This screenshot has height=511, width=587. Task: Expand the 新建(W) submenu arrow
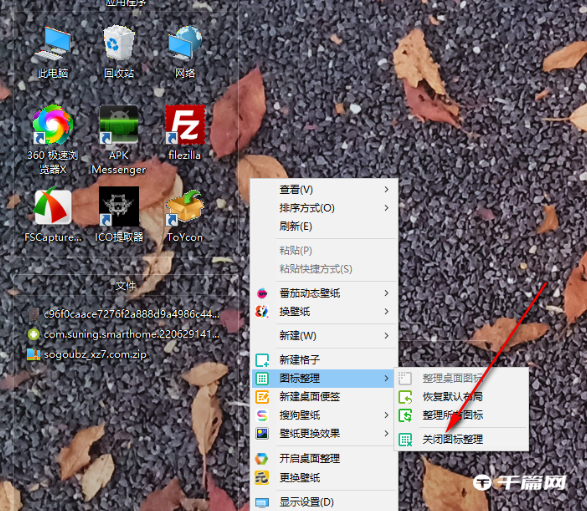386,336
